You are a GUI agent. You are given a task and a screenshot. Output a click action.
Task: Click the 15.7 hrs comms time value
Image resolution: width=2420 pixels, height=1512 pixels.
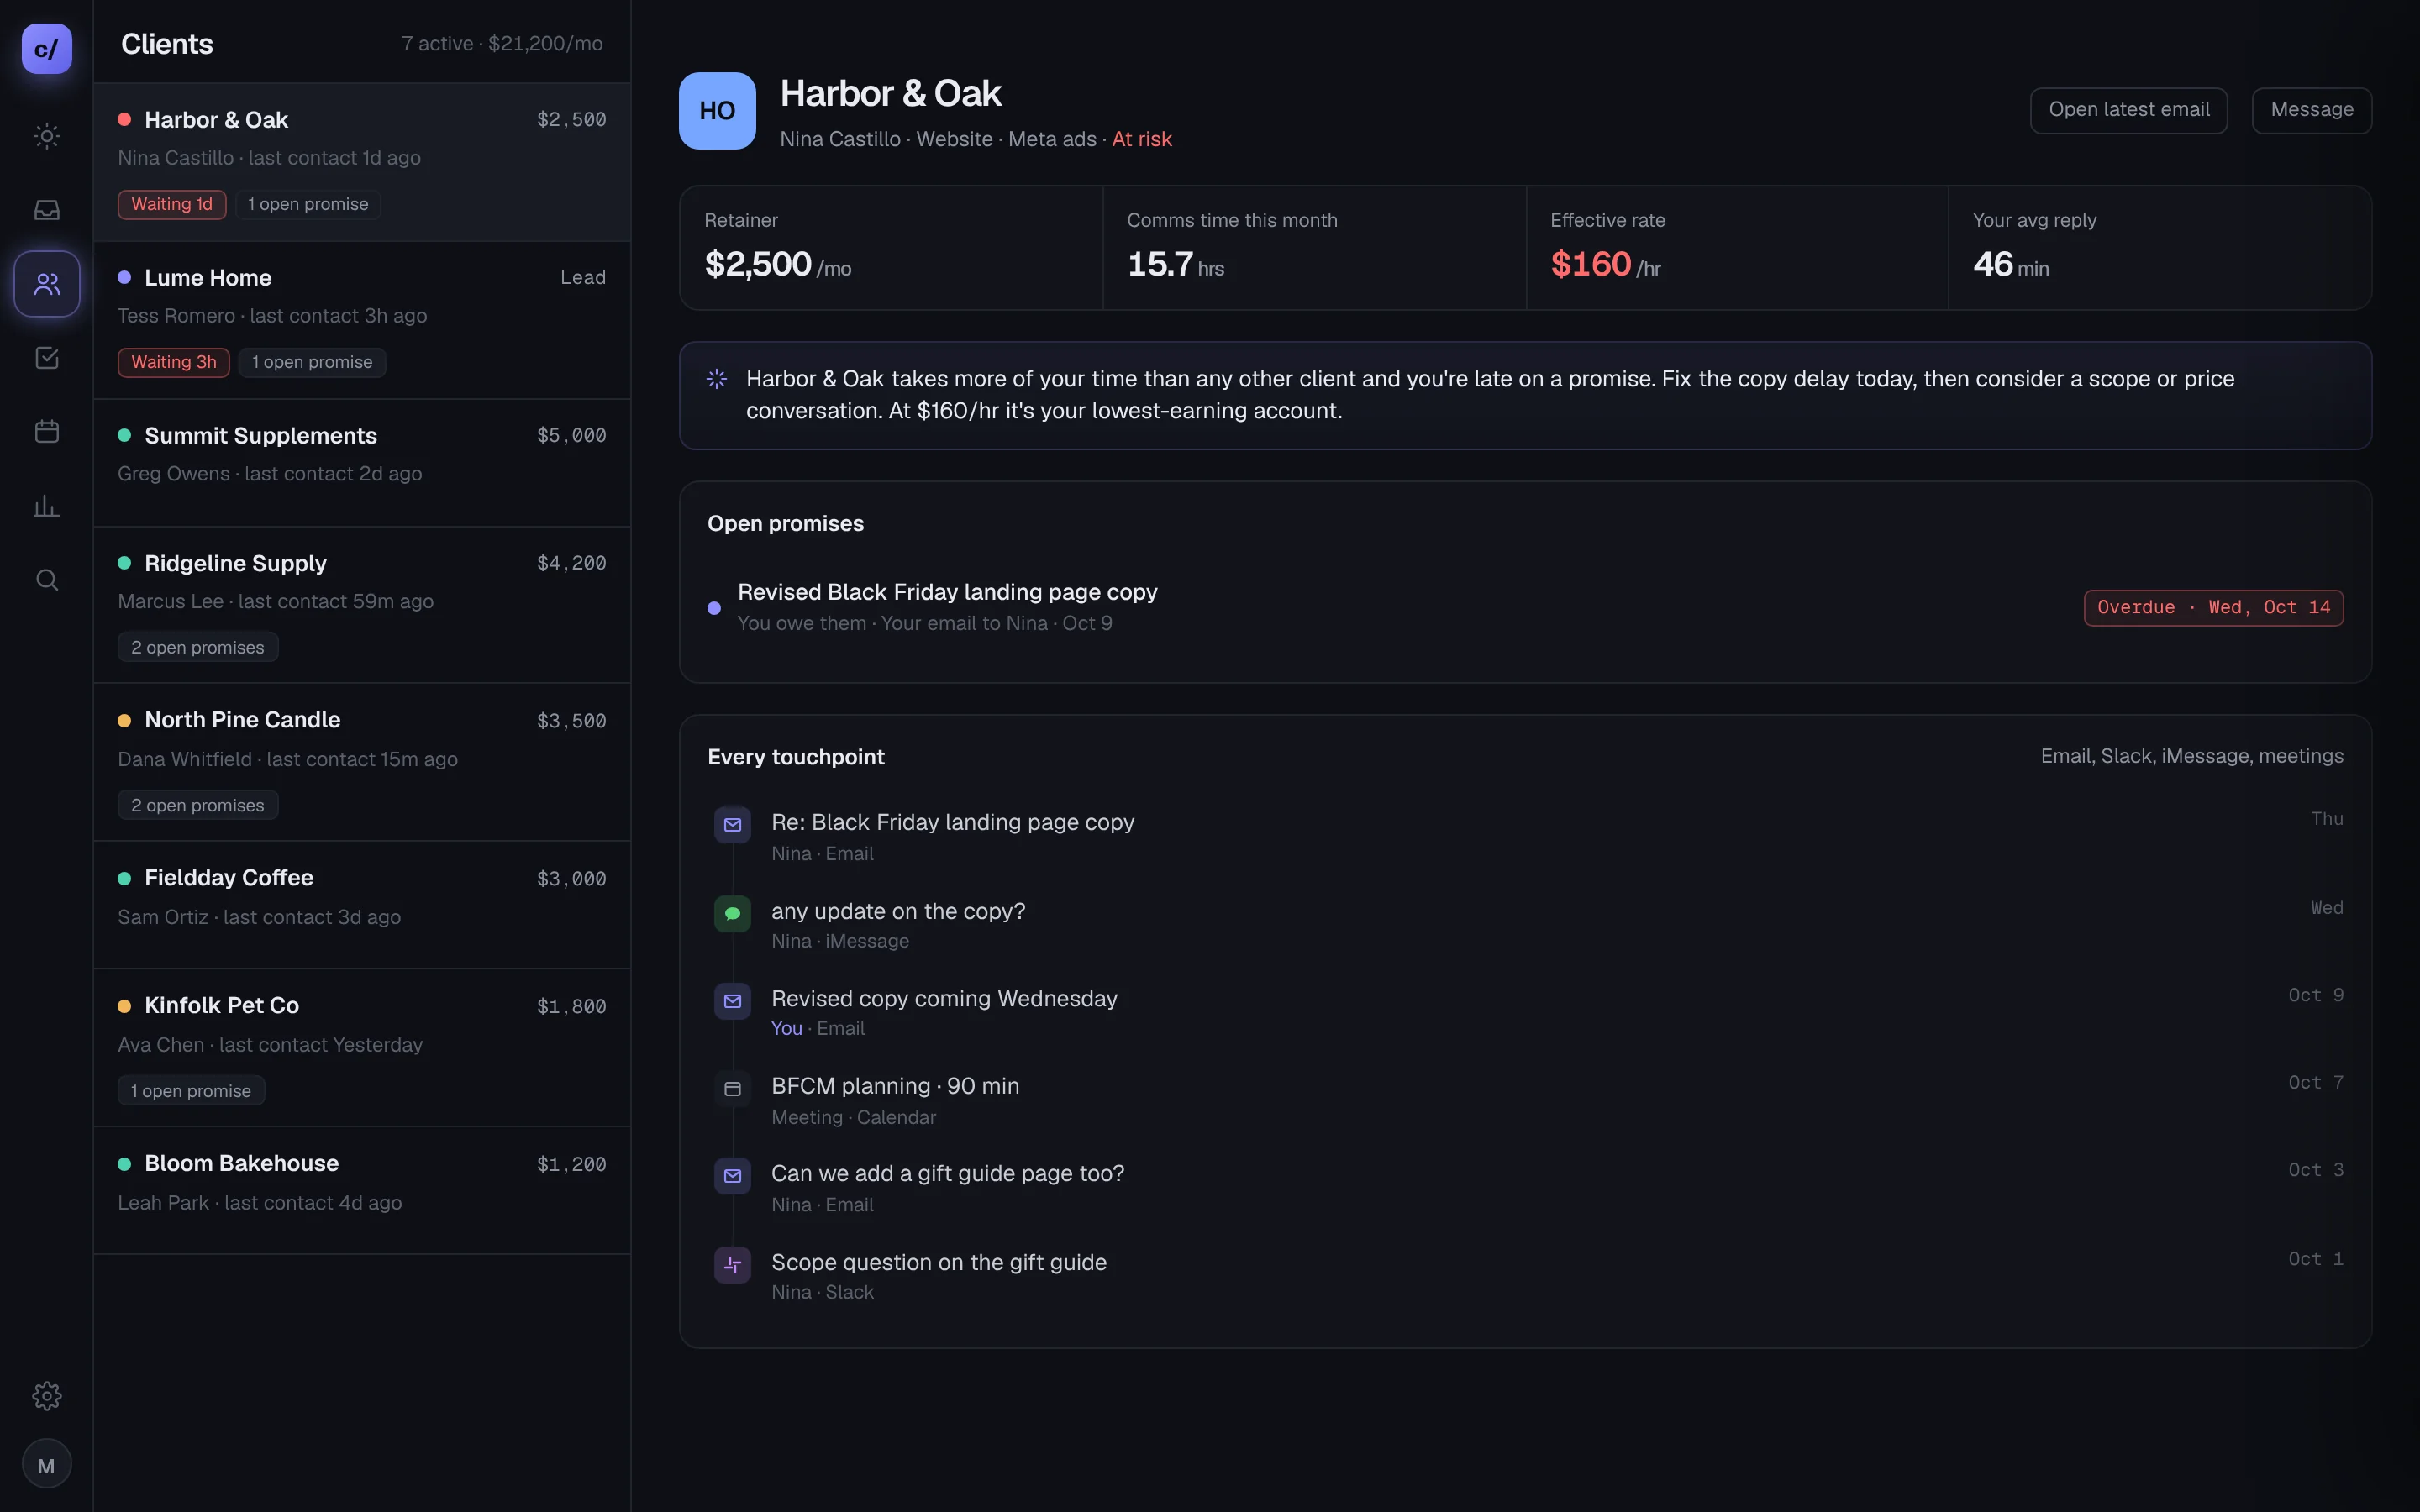[x=1175, y=264]
